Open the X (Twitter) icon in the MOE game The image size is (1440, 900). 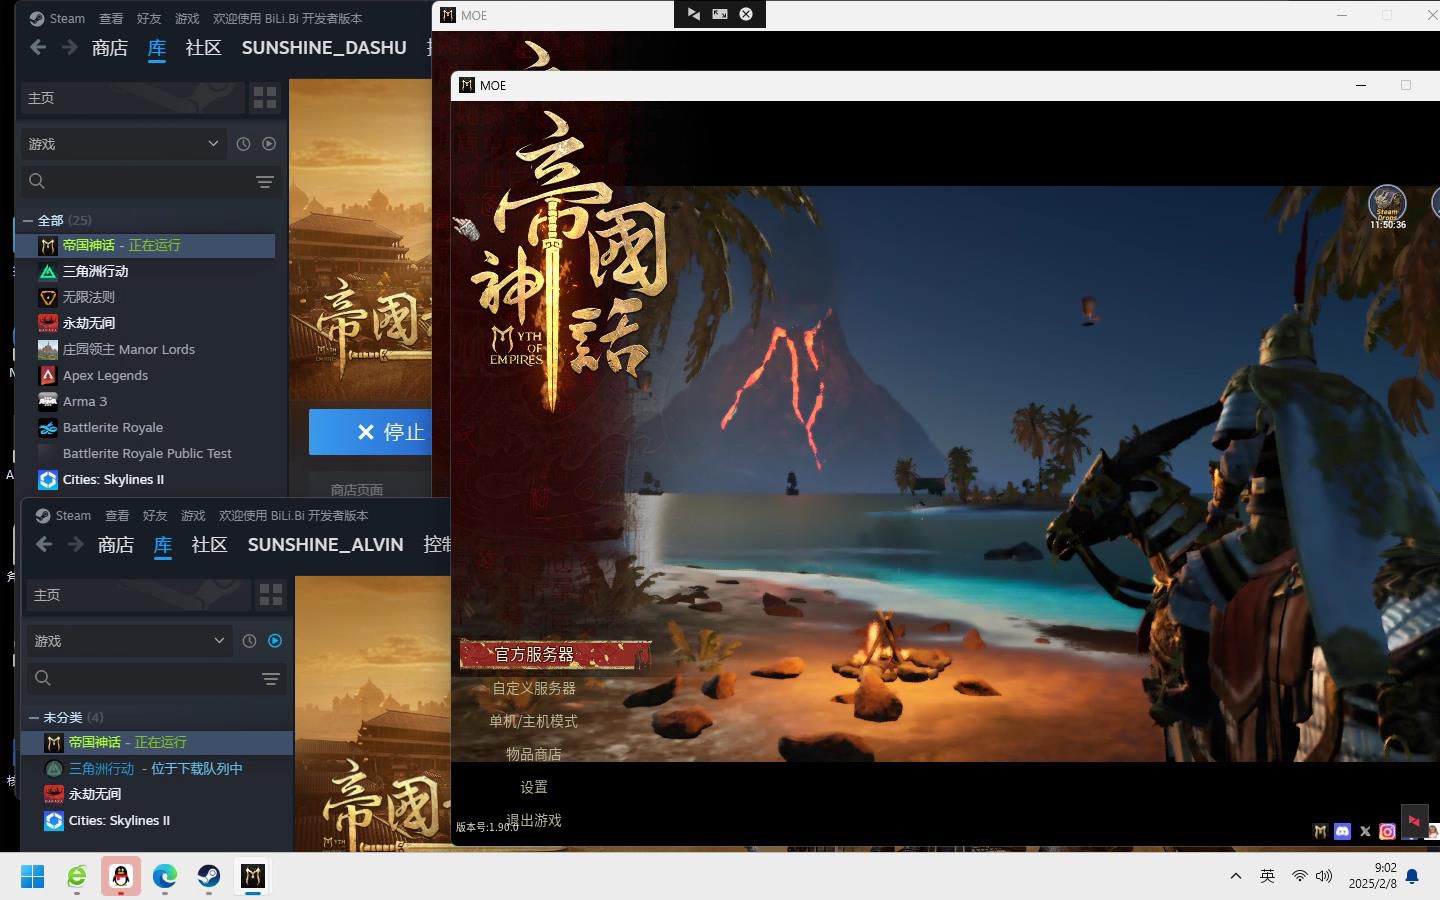coord(1365,831)
